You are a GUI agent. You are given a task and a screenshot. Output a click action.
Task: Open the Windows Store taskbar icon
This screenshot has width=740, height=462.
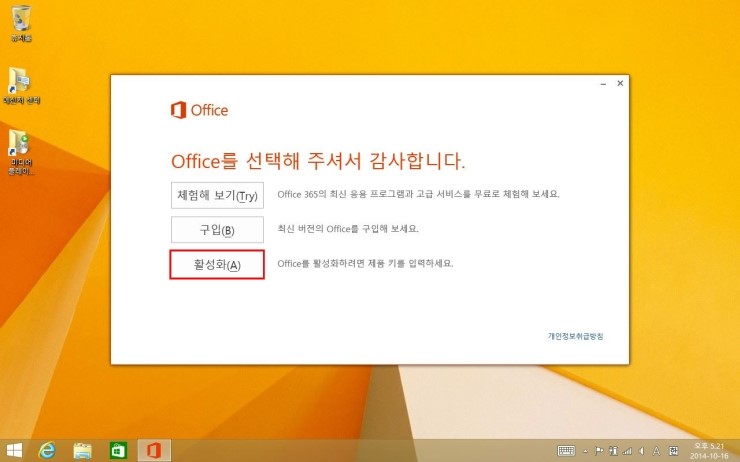point(118,450)
